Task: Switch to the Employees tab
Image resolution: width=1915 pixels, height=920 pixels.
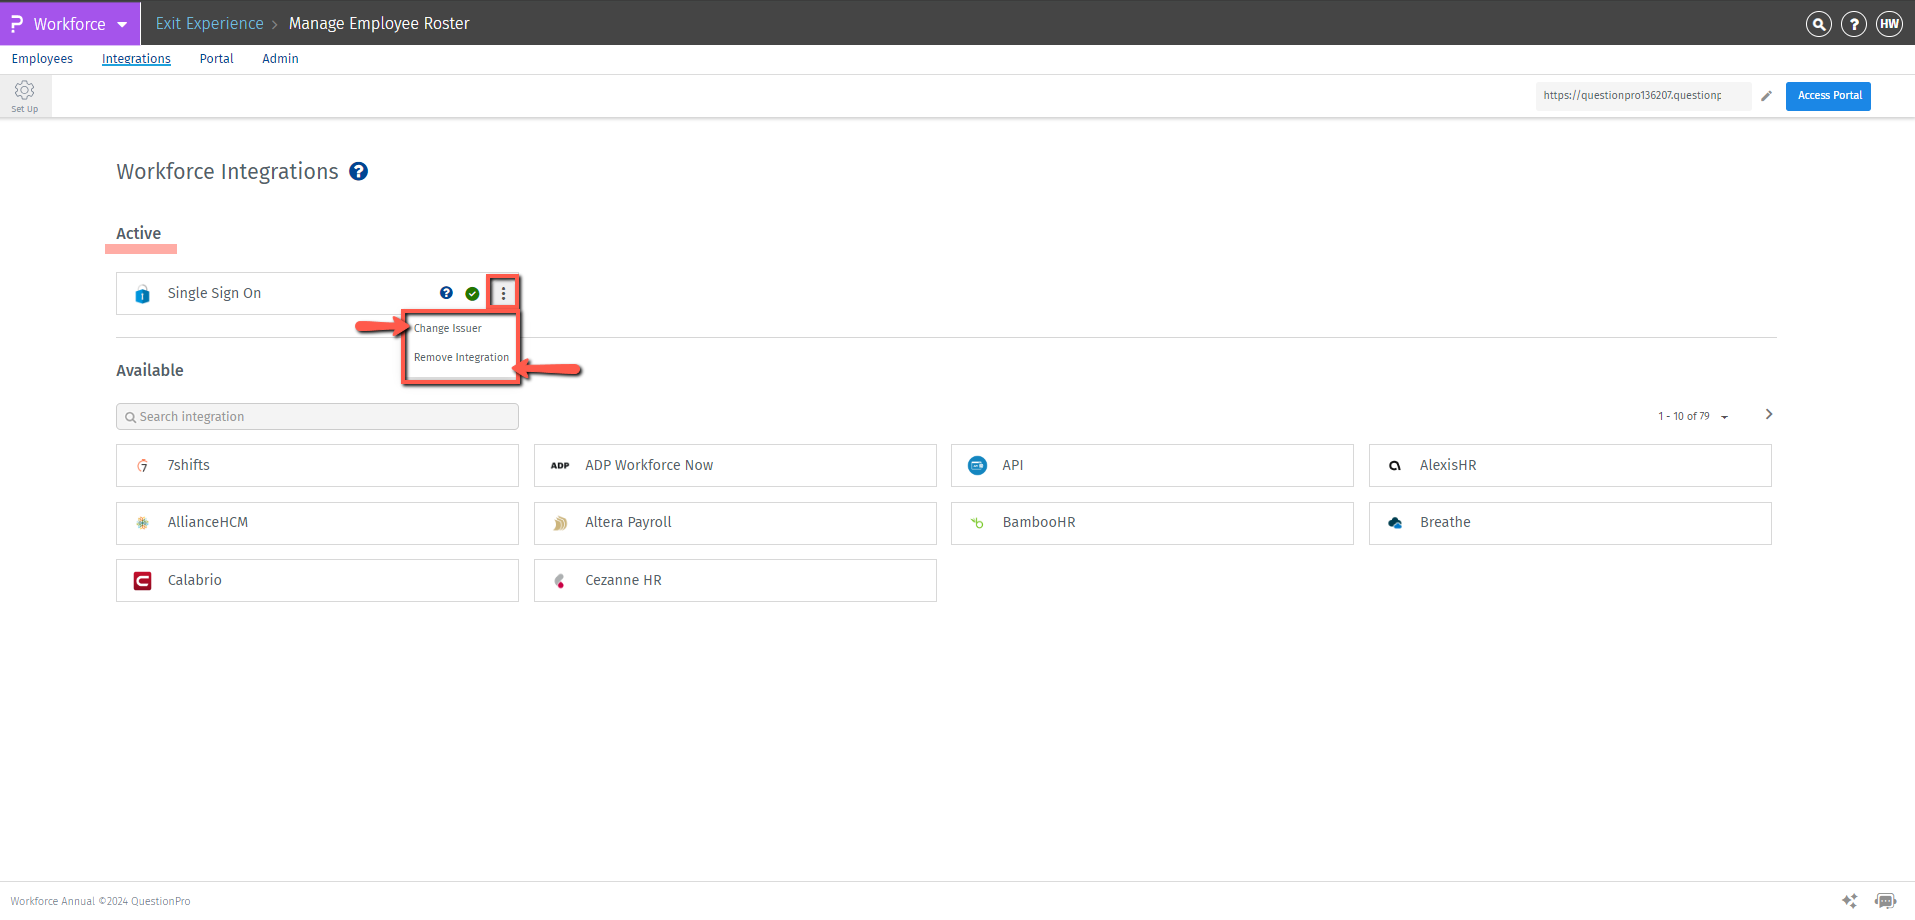Action: tap(42, 59)
